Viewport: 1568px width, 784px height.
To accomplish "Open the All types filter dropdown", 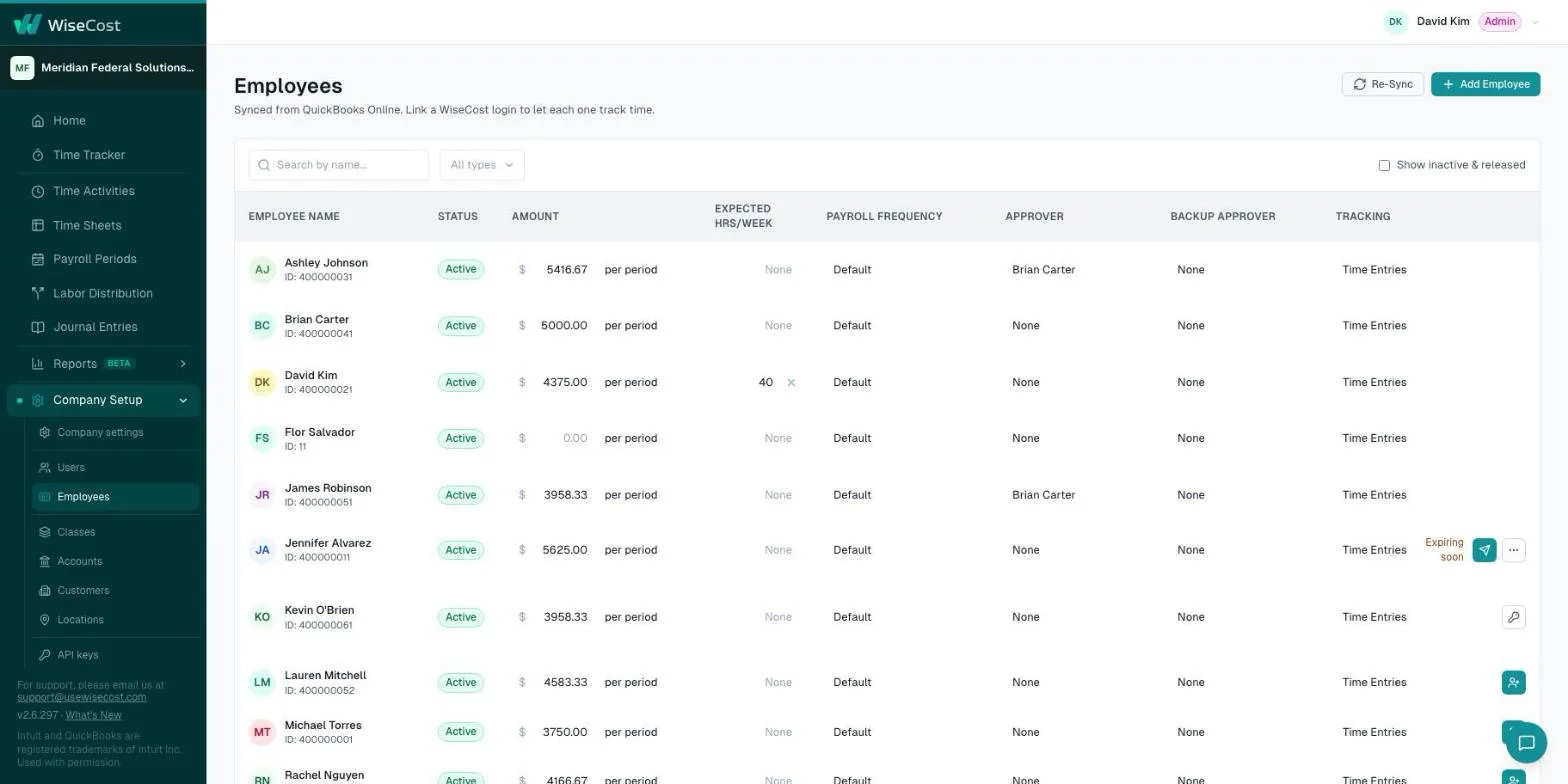I will point(482,165).
